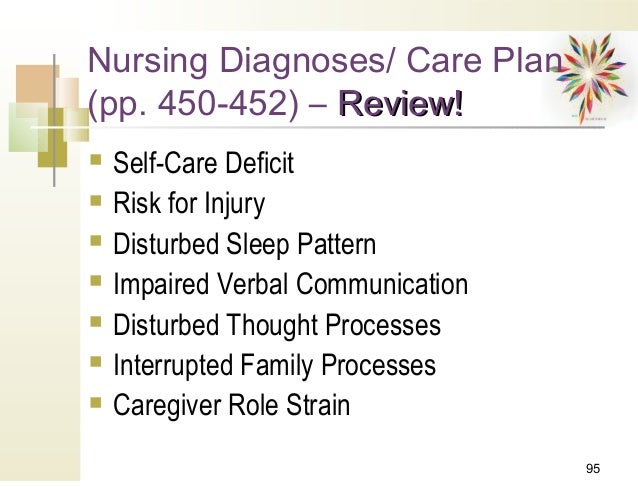Viewport: 638px width, 487px height.
Task: Click the Caregiver Role Strain text
Action: pos(231,407)
